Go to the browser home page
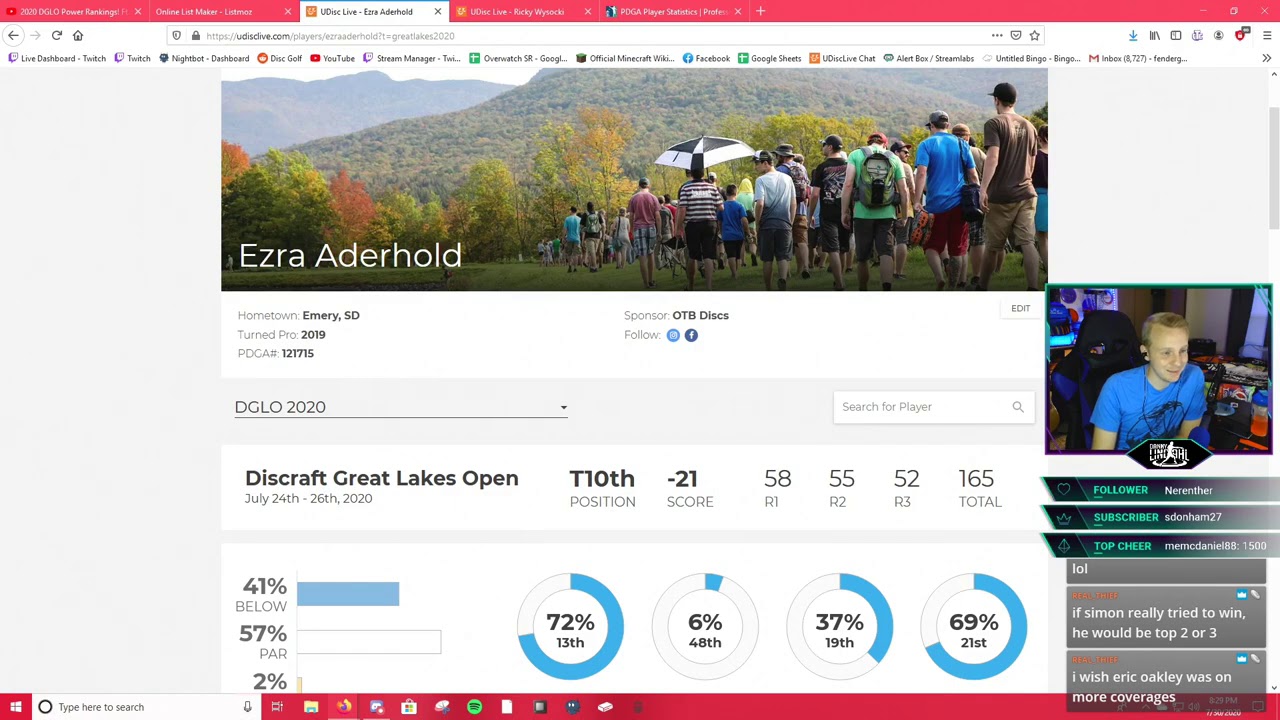 coord(78,36)
